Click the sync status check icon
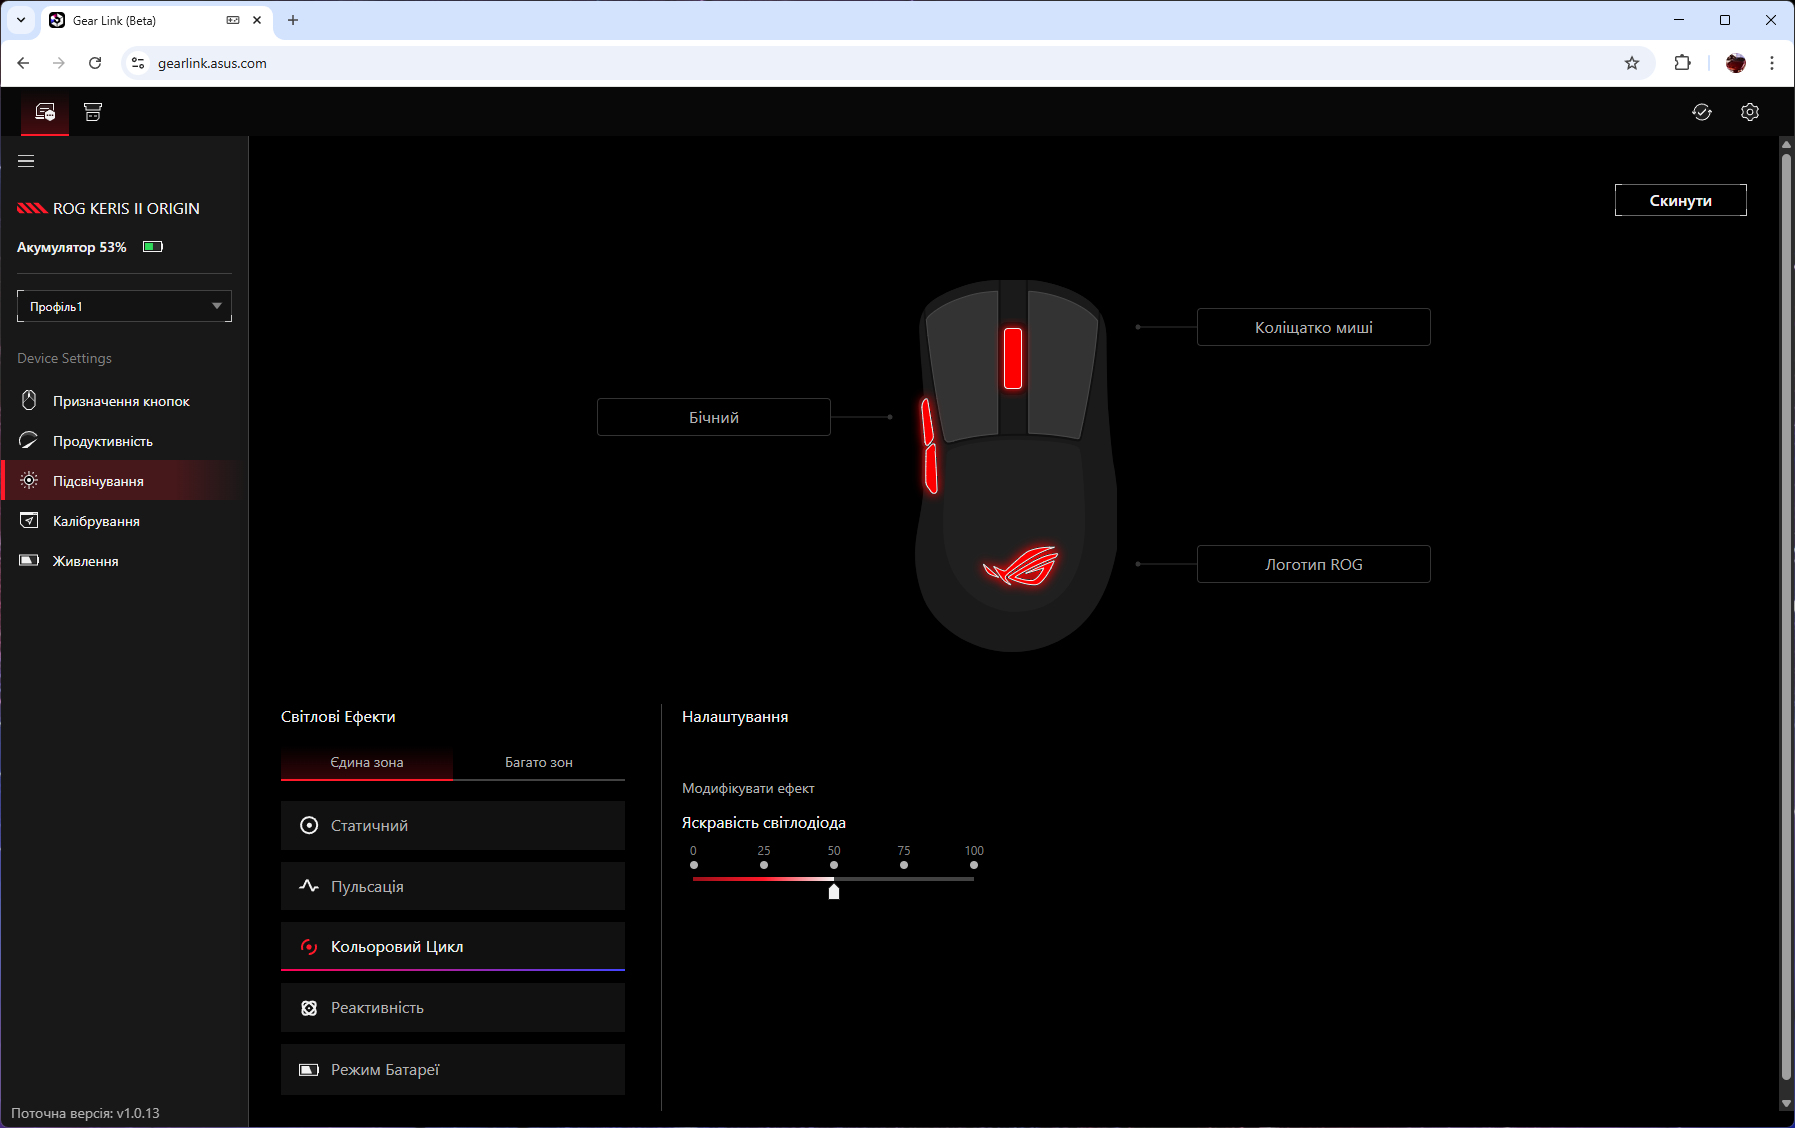The image size is (1795, 1128). click(x=1702, y=112)
